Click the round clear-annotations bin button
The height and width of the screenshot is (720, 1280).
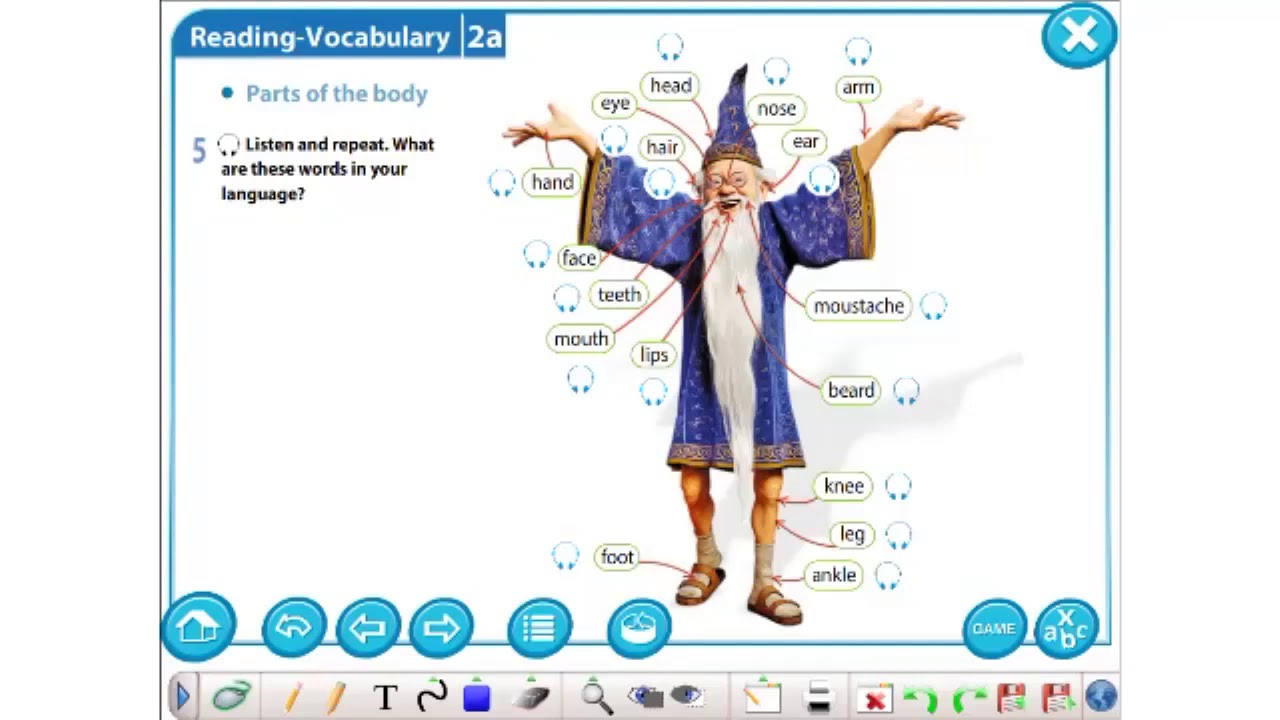pos(638,627)
